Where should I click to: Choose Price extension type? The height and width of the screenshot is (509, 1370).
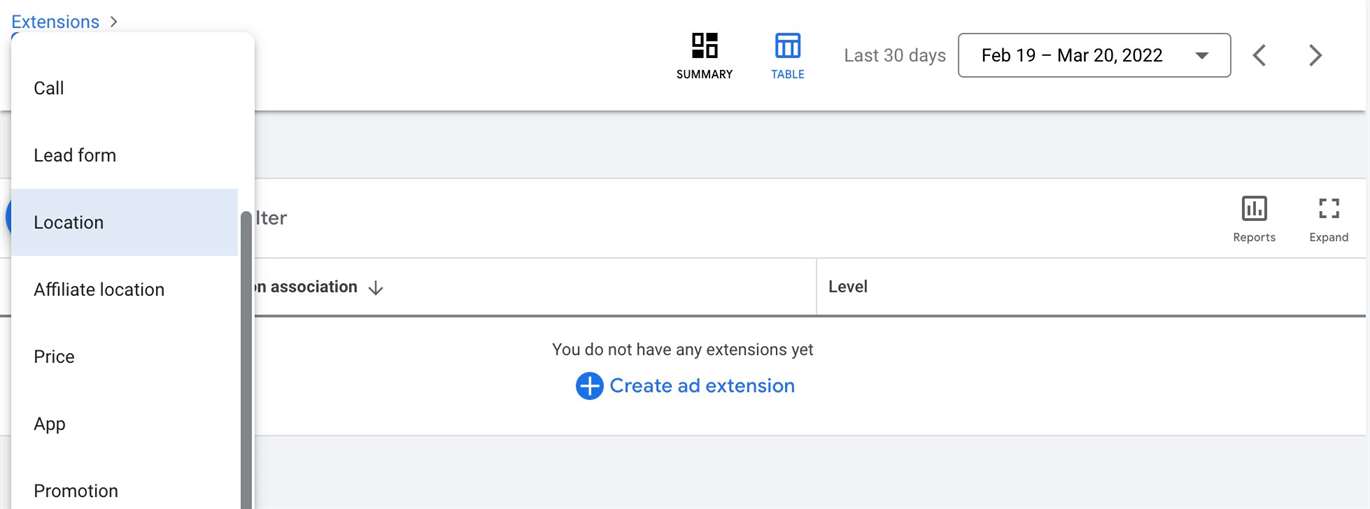click(x=125, y=356)
